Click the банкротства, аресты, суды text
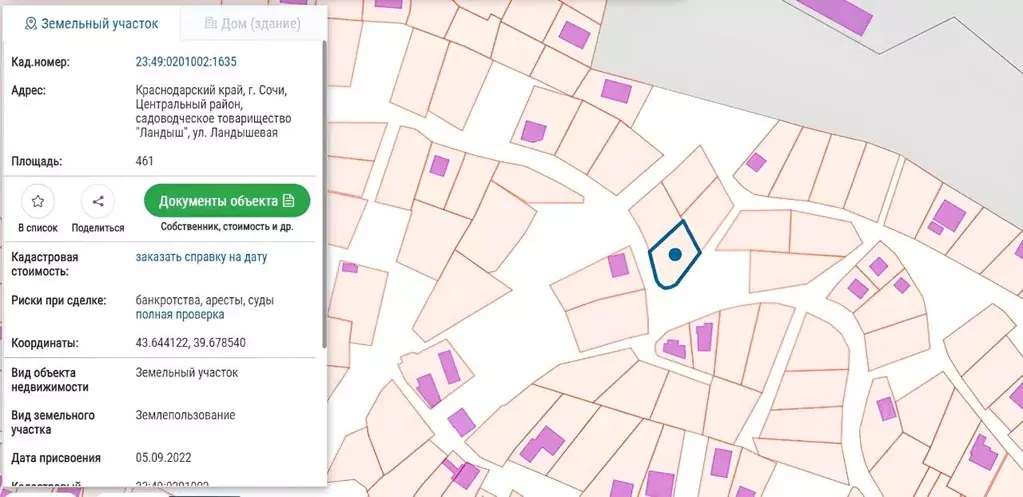 pyautogui.click(x=205, y=301)
